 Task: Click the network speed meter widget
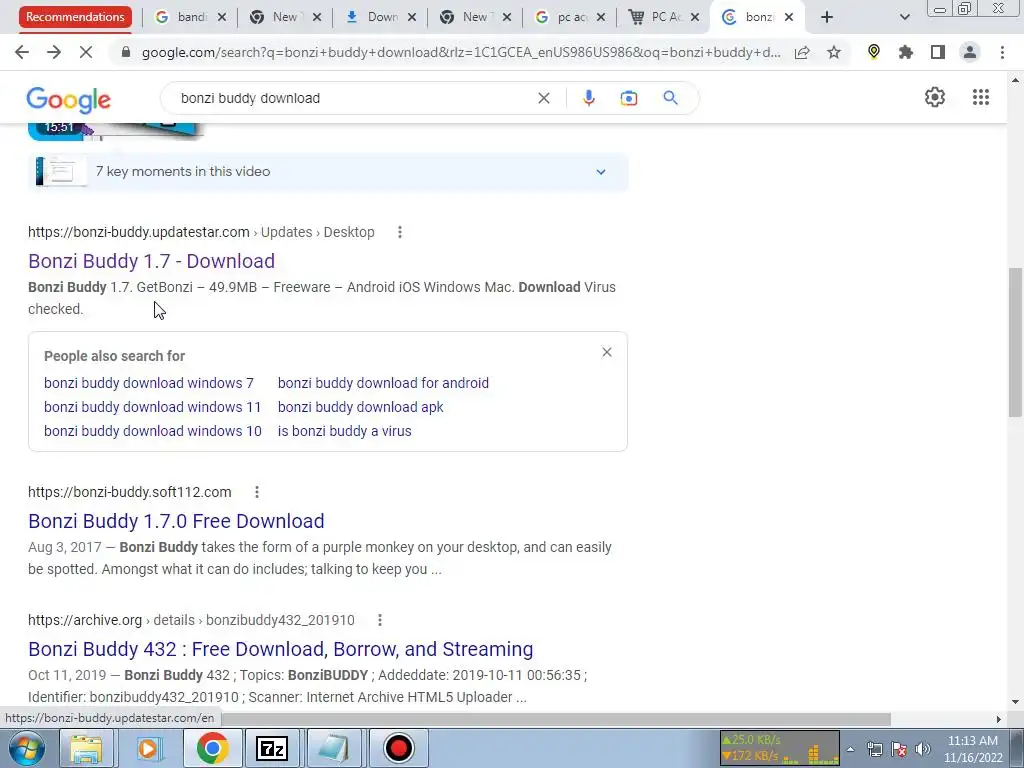click(x=779, y=748)
